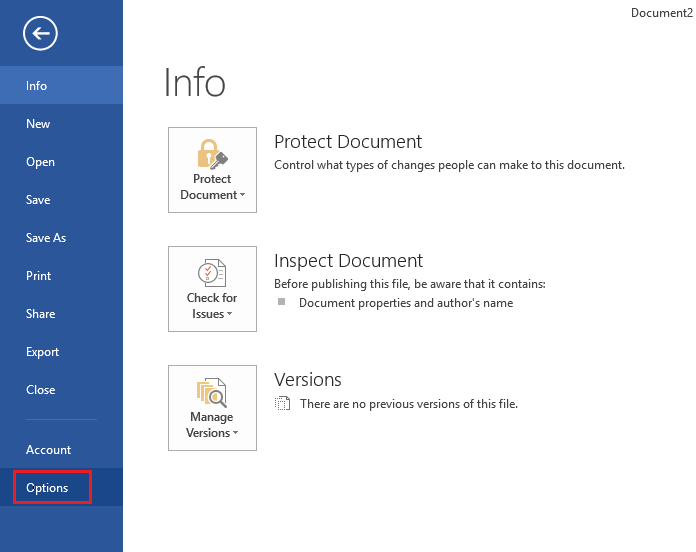Select the Info tab in sidebar
Viewport: 696px width, 552px height.
[x=61, y=85]
